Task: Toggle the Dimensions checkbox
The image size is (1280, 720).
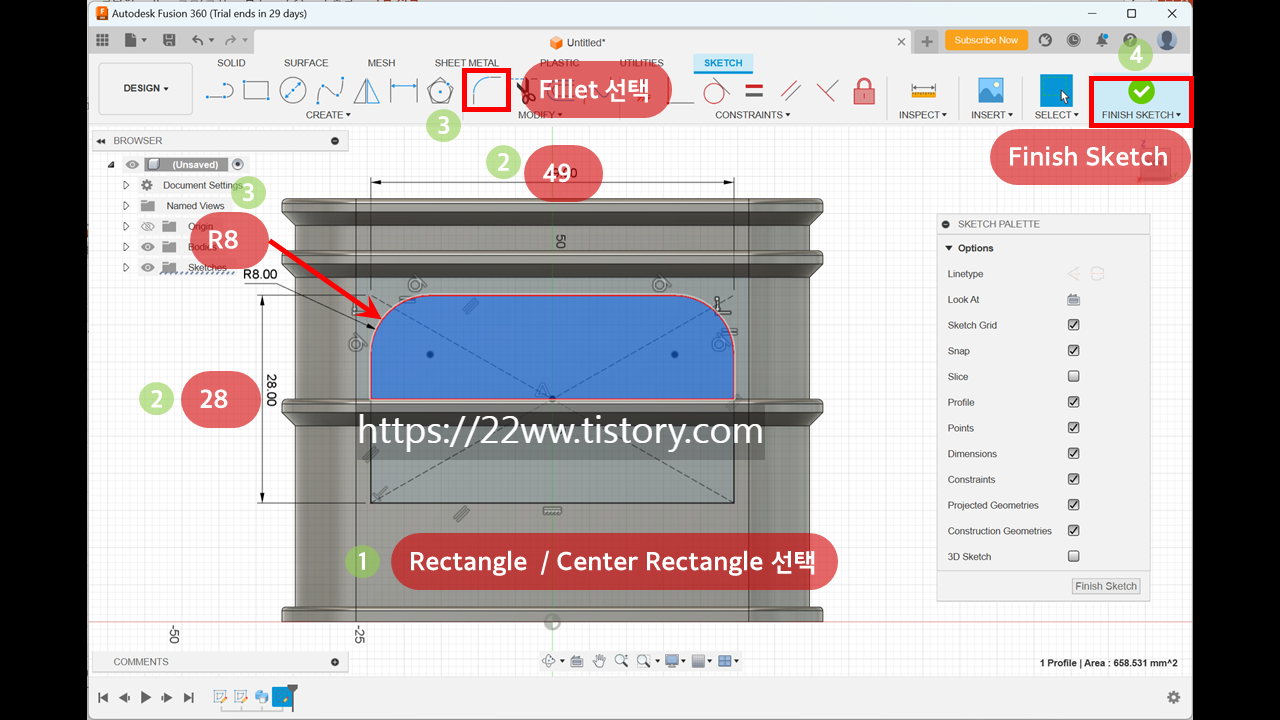Action: click(x=1073, y=454)
